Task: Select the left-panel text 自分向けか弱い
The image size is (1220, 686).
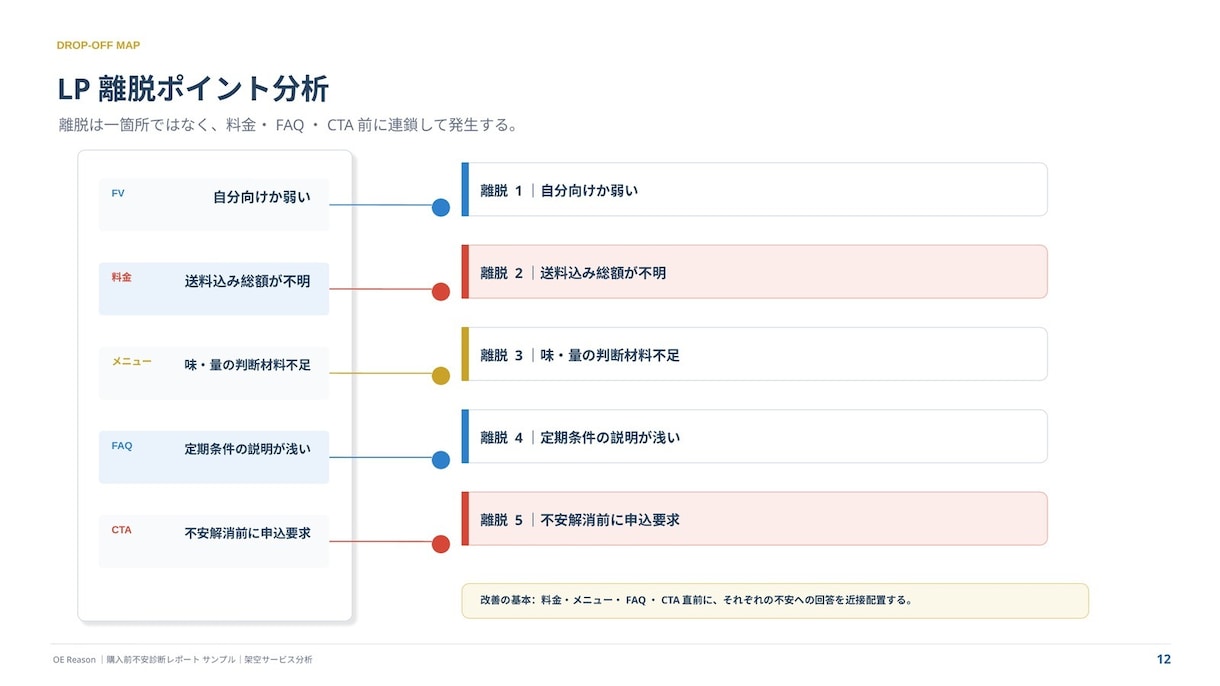Action: click(x=262, y=197)
